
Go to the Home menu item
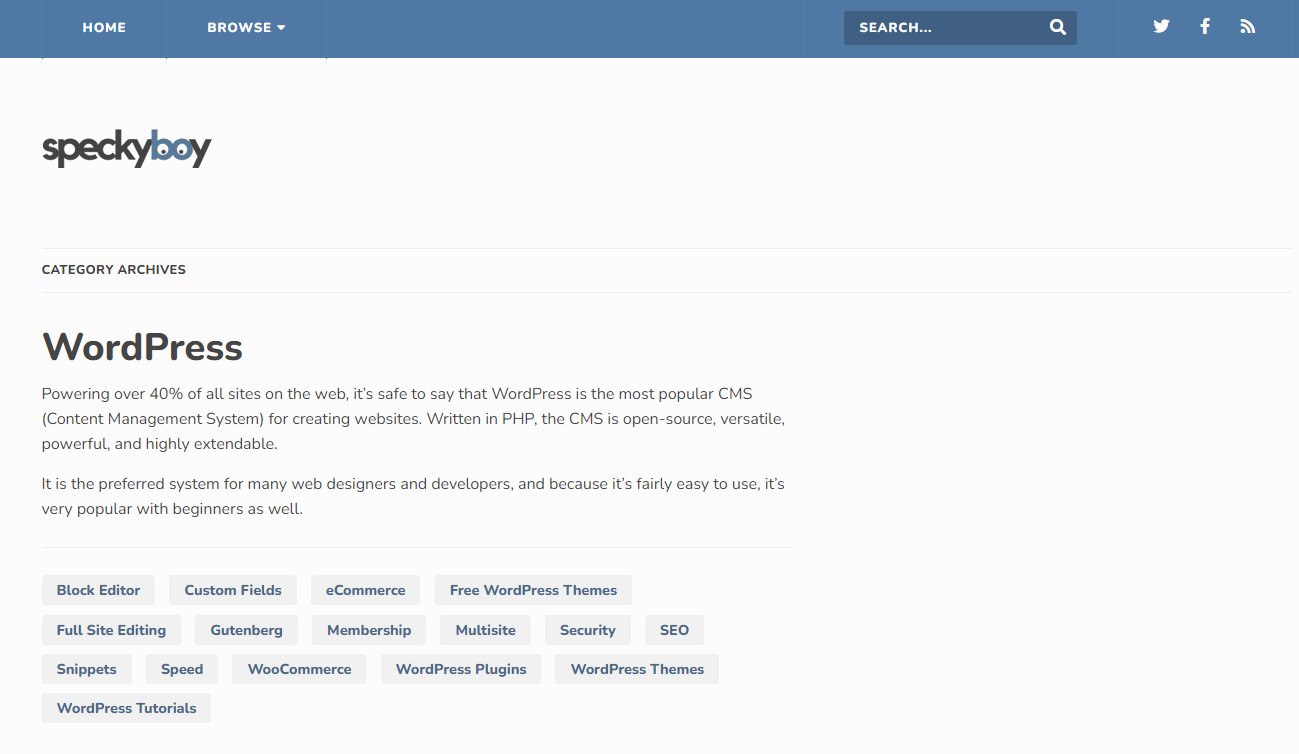coord(104,28)
